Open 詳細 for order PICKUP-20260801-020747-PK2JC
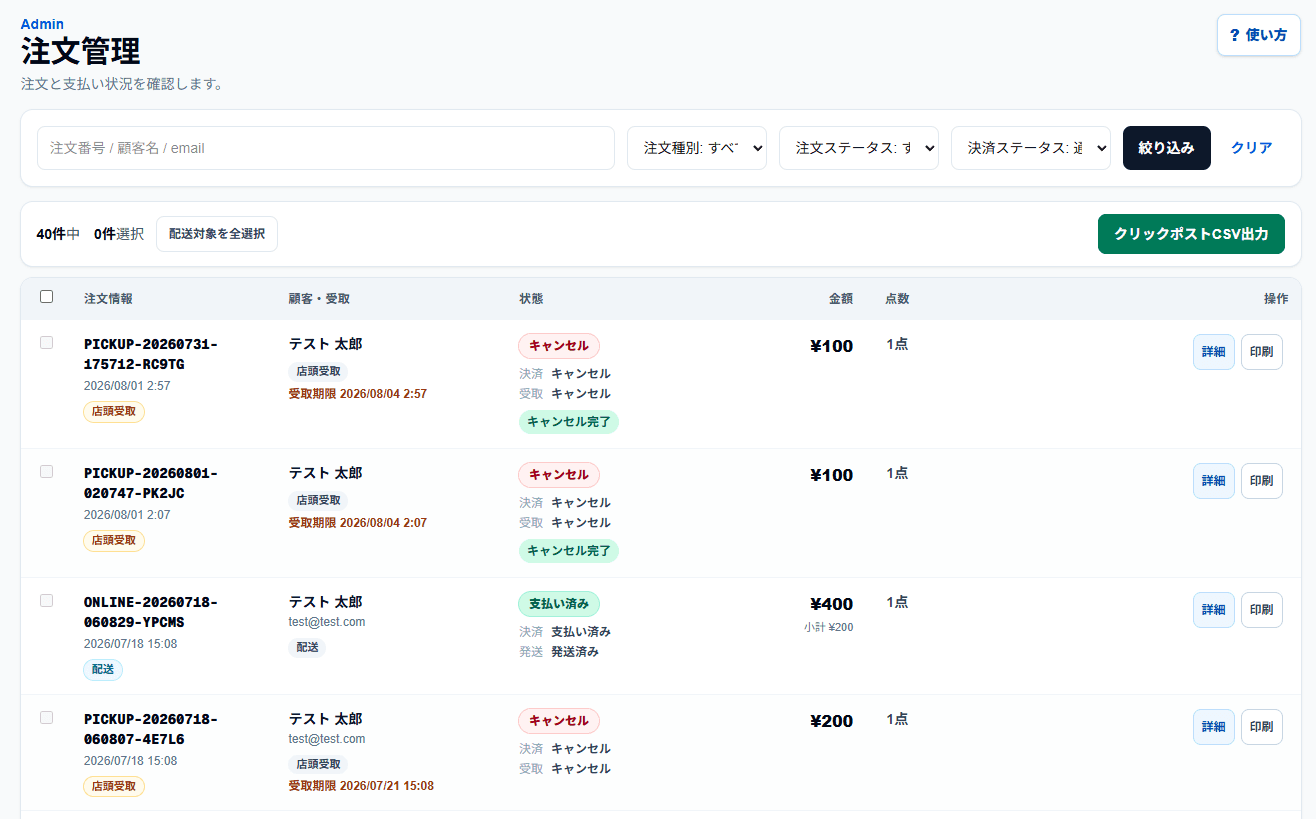Viewport: 1316px width, 819px height. 1214,481
